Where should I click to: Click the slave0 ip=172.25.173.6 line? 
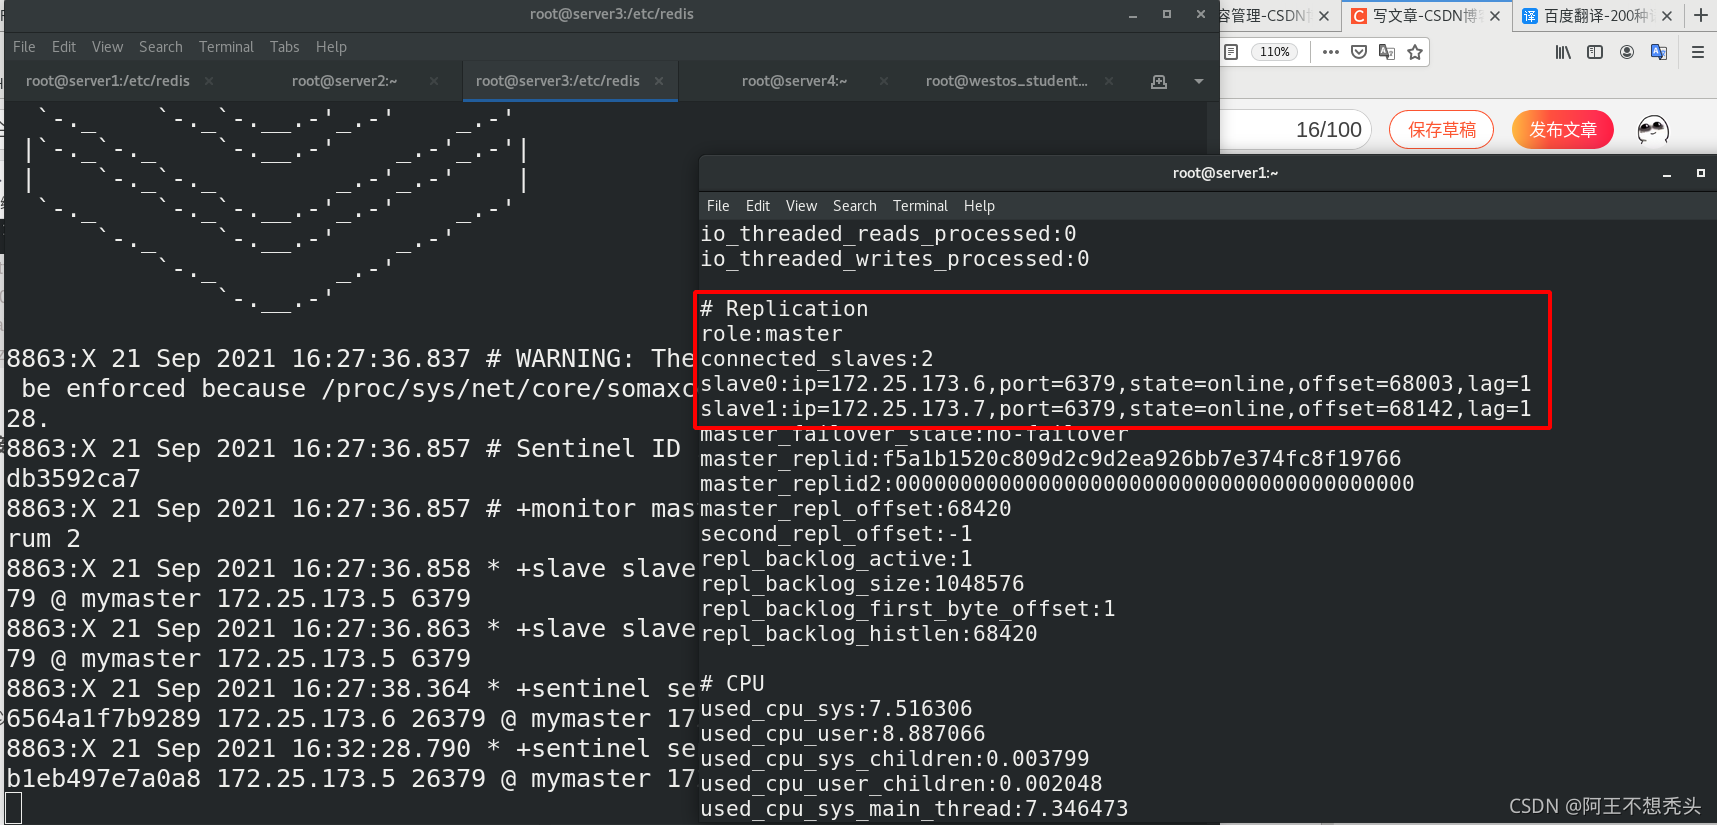pyautogui.click(x=1116, y=384)
